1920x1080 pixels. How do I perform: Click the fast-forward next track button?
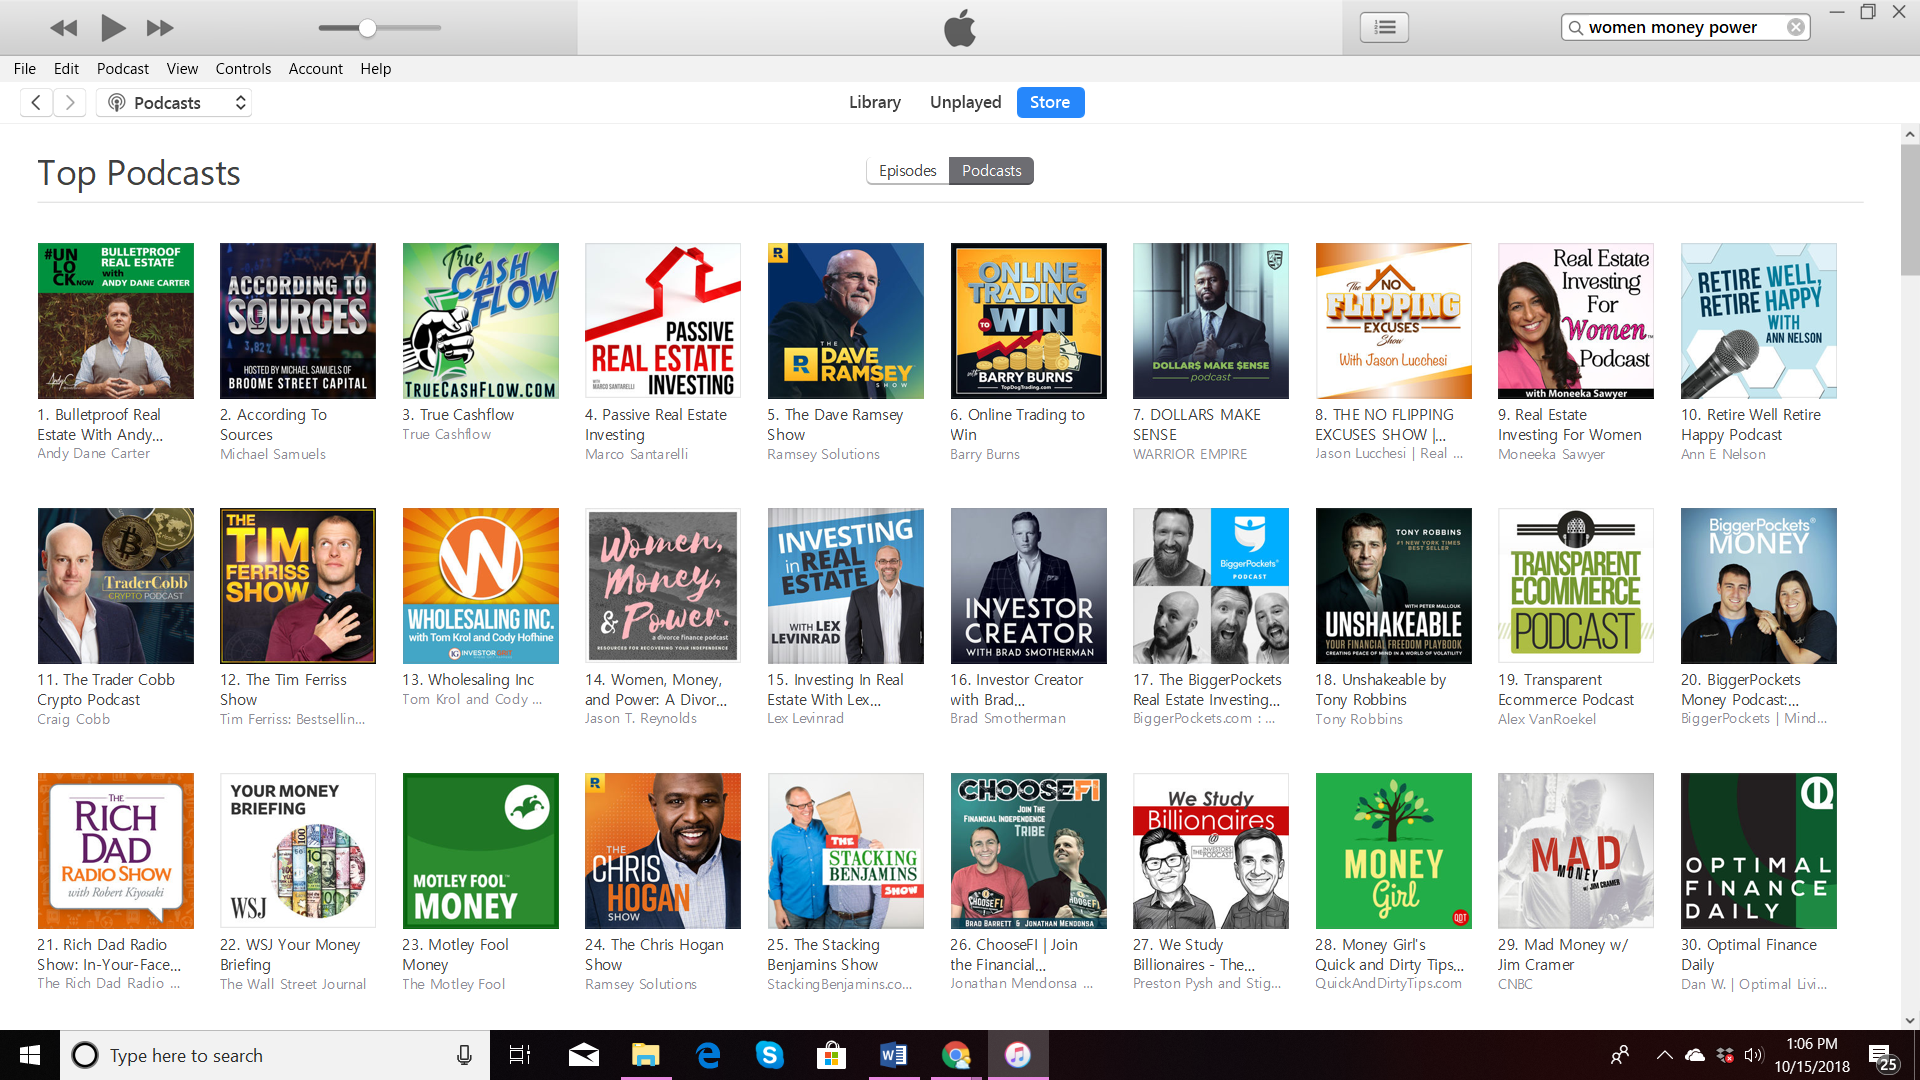(160, 28)
